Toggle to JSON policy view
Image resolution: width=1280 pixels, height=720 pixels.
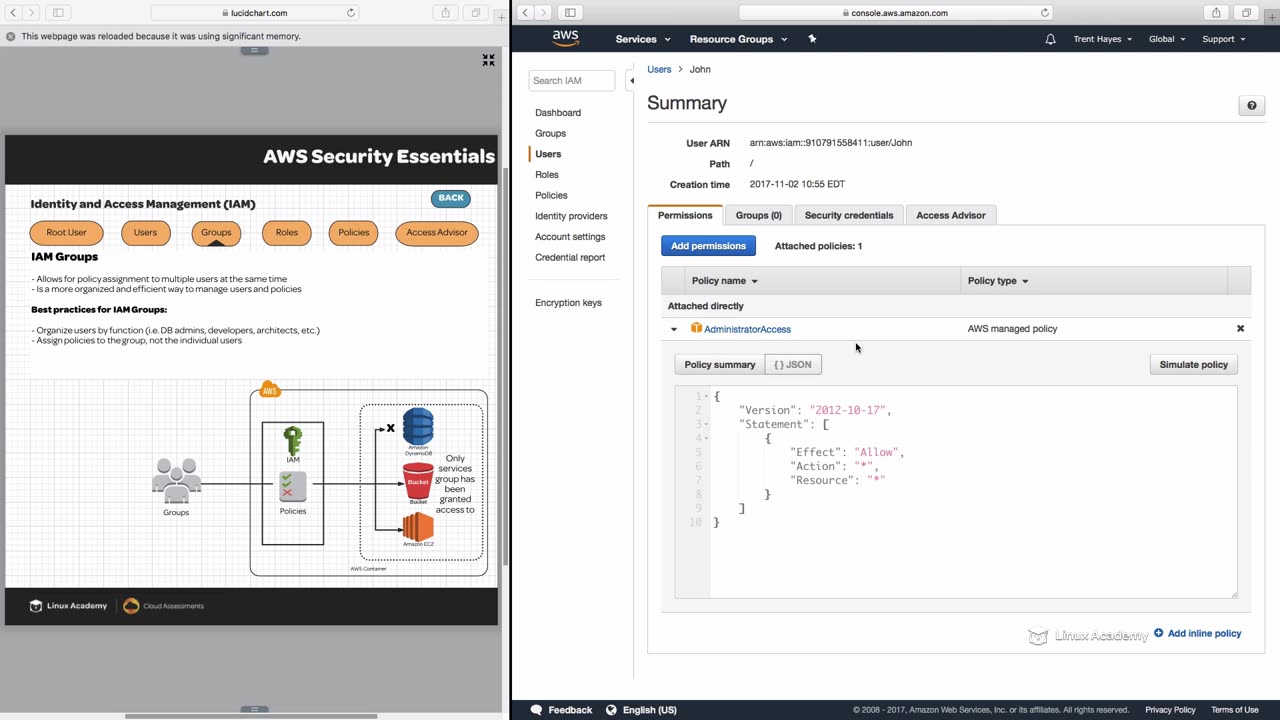(793, 365)
